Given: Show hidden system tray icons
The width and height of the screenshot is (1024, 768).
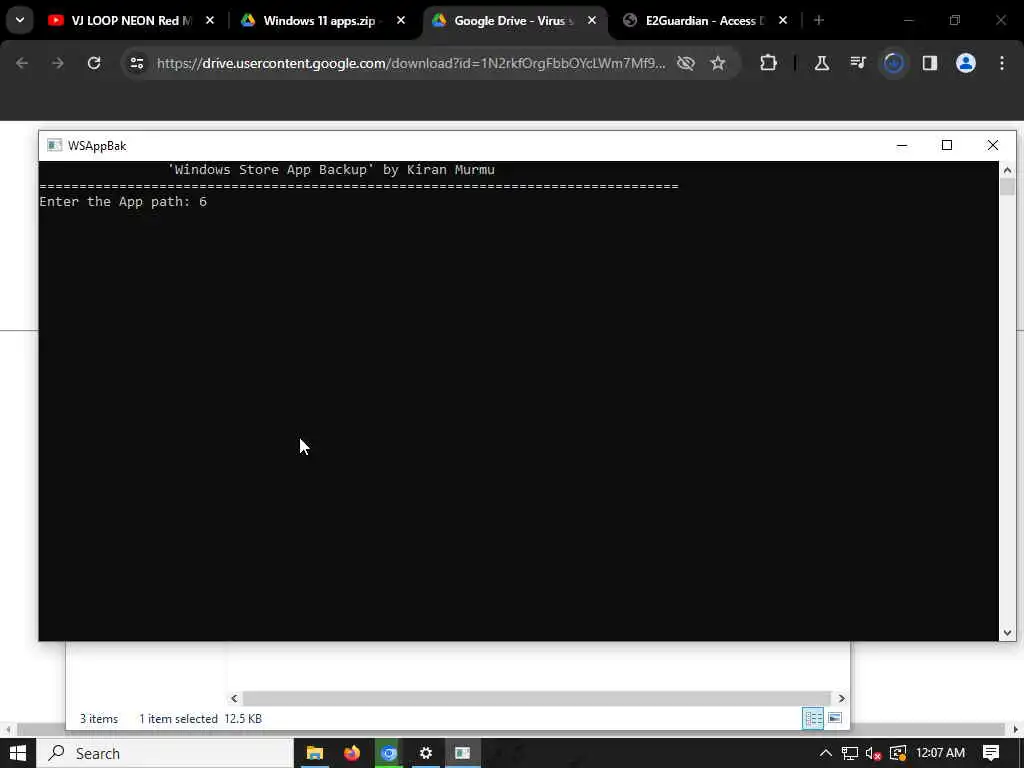Looking at the screenshot, I should 825,753.
